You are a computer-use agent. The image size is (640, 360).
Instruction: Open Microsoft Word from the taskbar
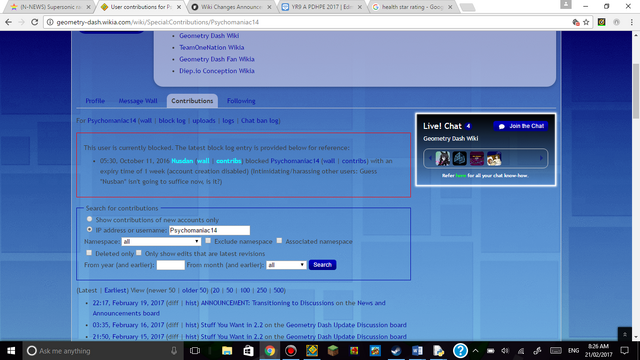[417, 351]
